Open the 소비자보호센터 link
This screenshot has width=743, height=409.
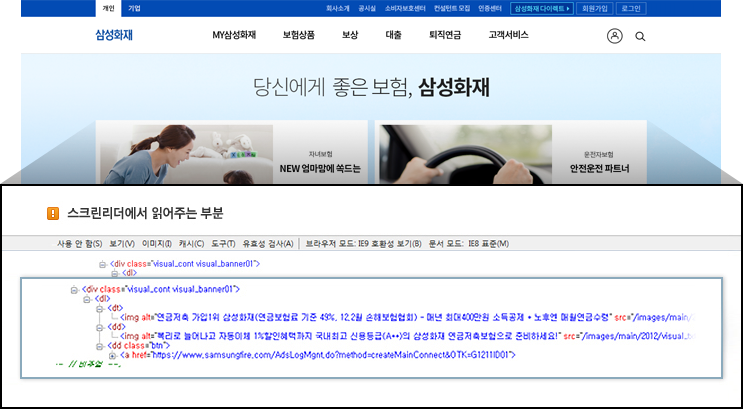[405, 9]
